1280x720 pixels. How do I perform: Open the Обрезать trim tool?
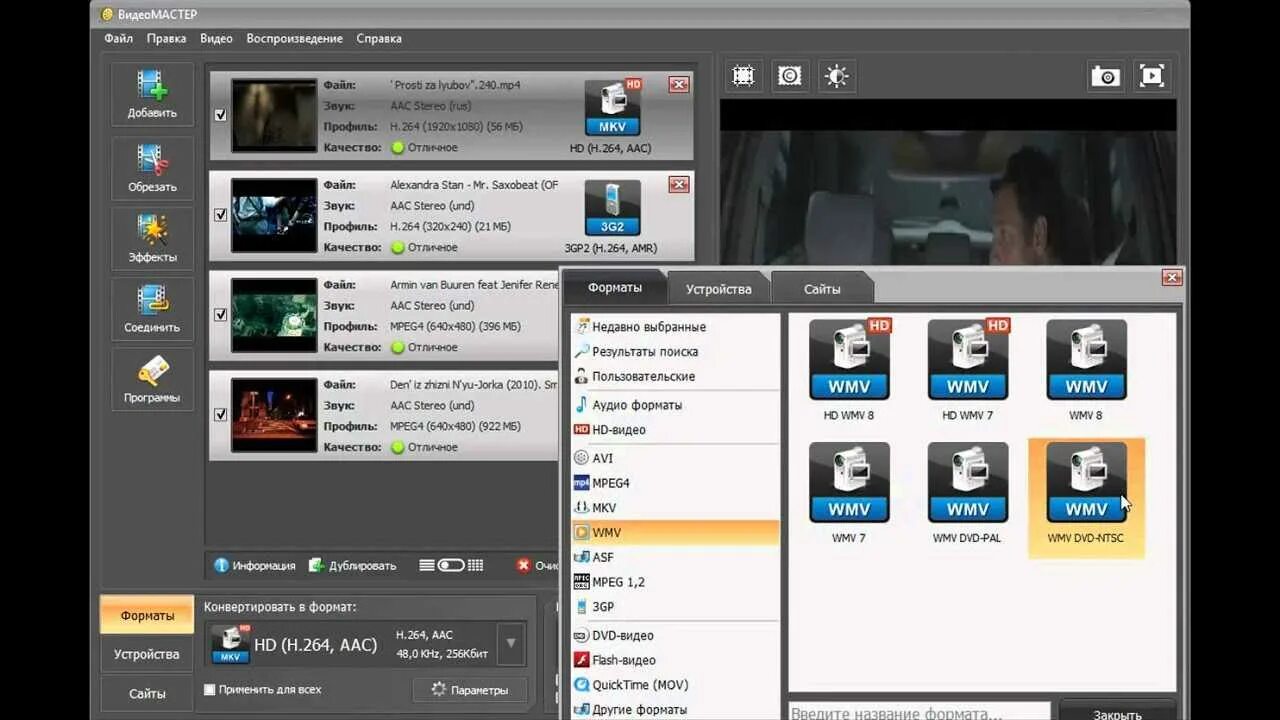tap(152, 168)
